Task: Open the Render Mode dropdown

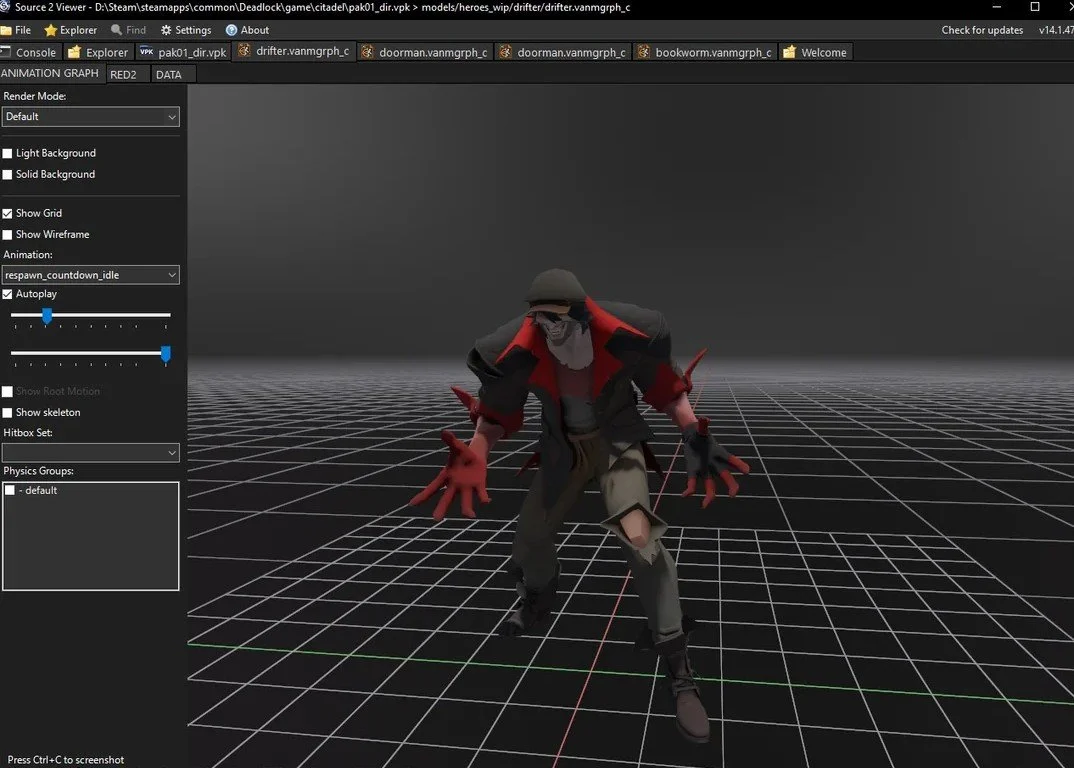Action: coord(90,116)
